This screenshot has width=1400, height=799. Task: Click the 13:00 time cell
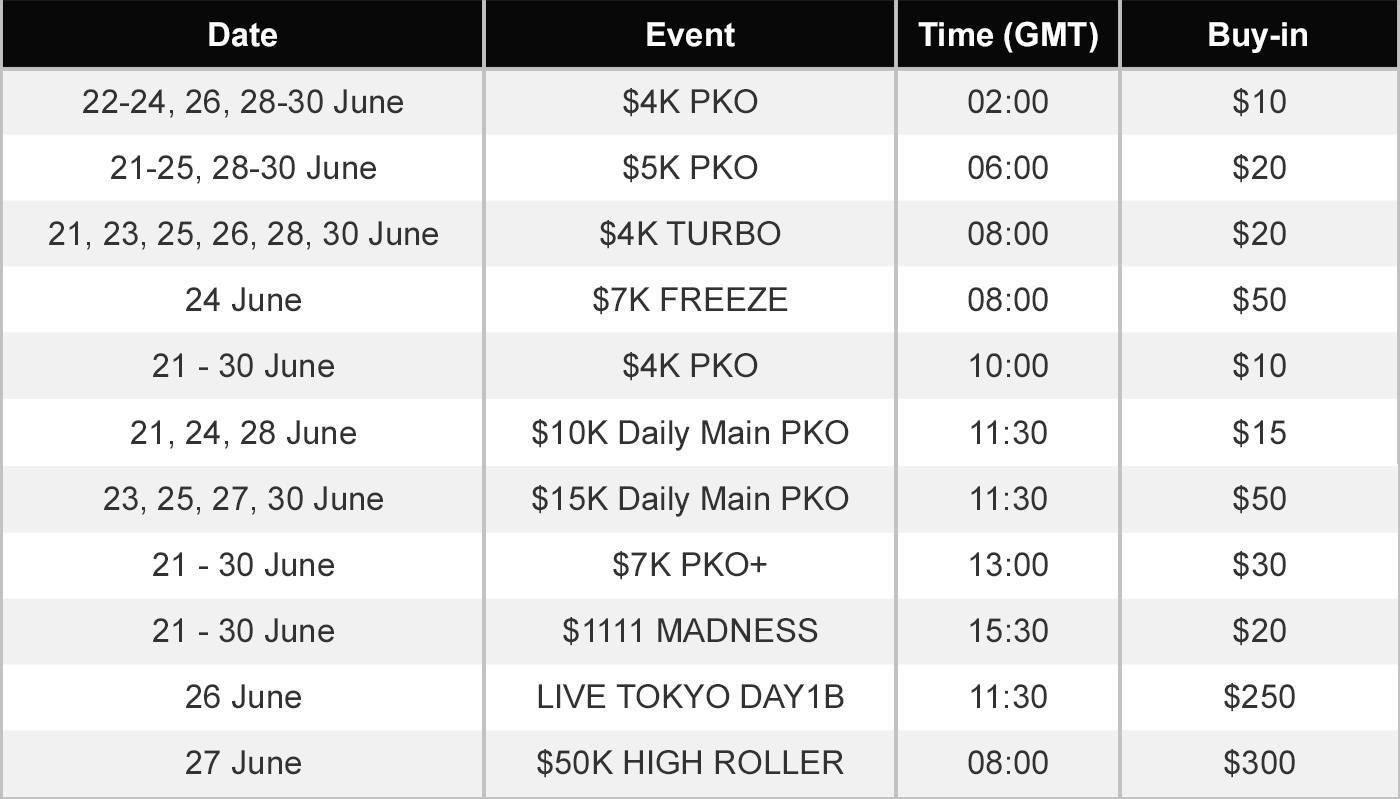(x=1008, y=565)
